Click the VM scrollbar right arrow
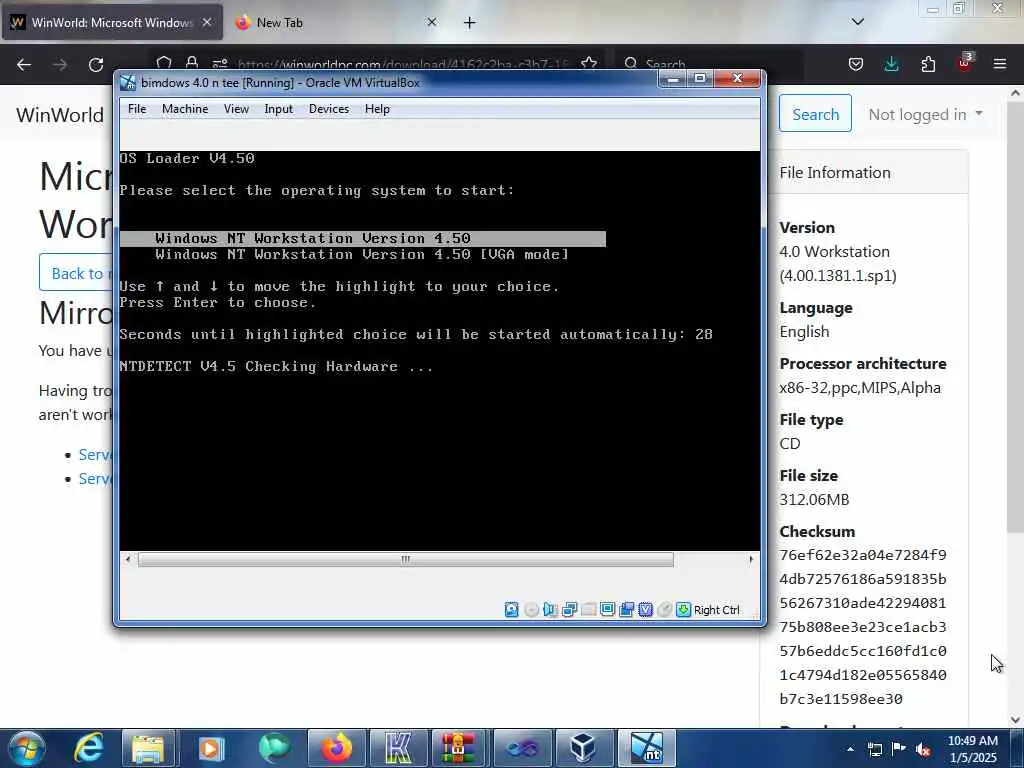This screenshot has width=1024, height=768. (751, 559)
